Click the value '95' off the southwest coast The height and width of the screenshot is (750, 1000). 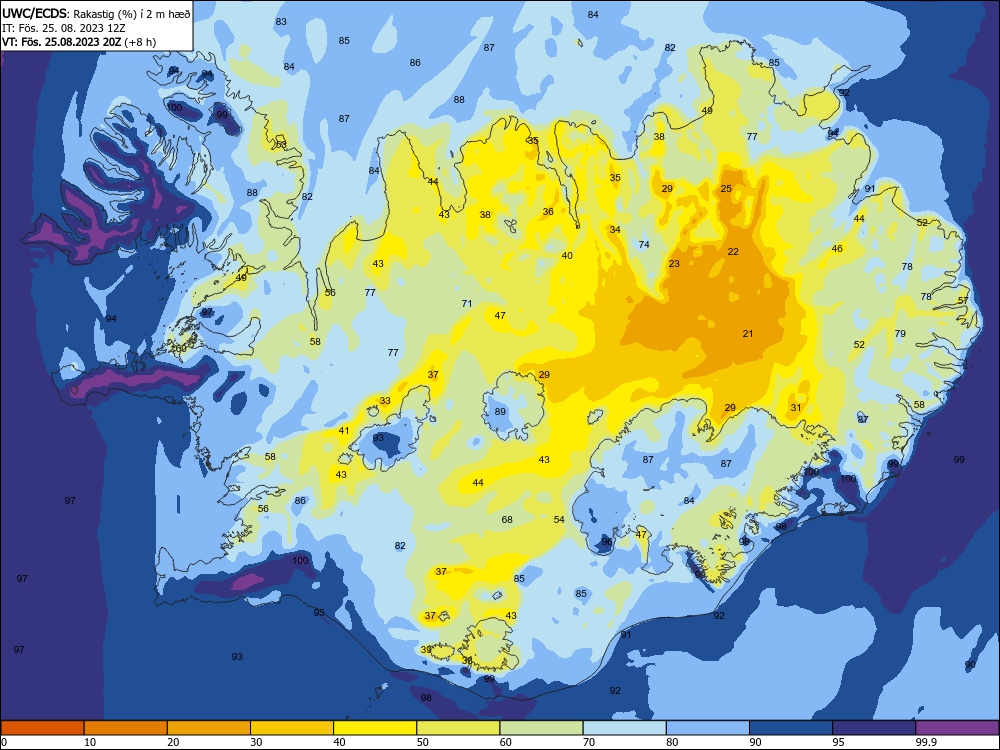(x=319, y=612)
